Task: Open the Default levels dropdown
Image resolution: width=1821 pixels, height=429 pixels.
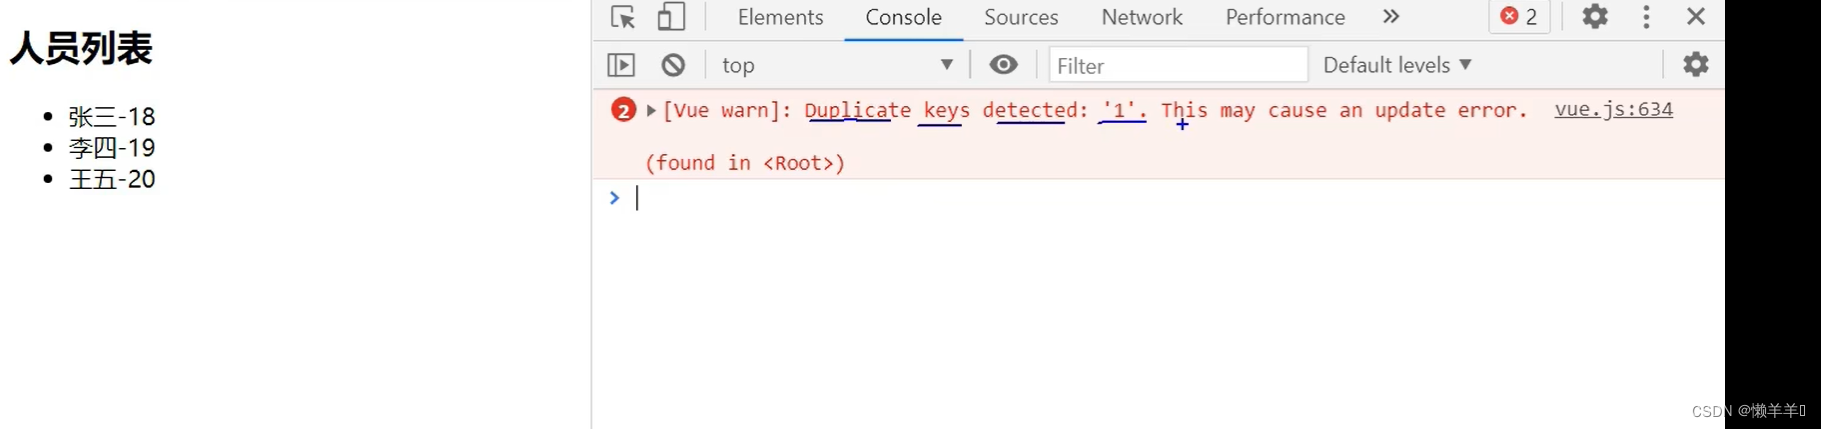Action: (x=1396, y=65)
